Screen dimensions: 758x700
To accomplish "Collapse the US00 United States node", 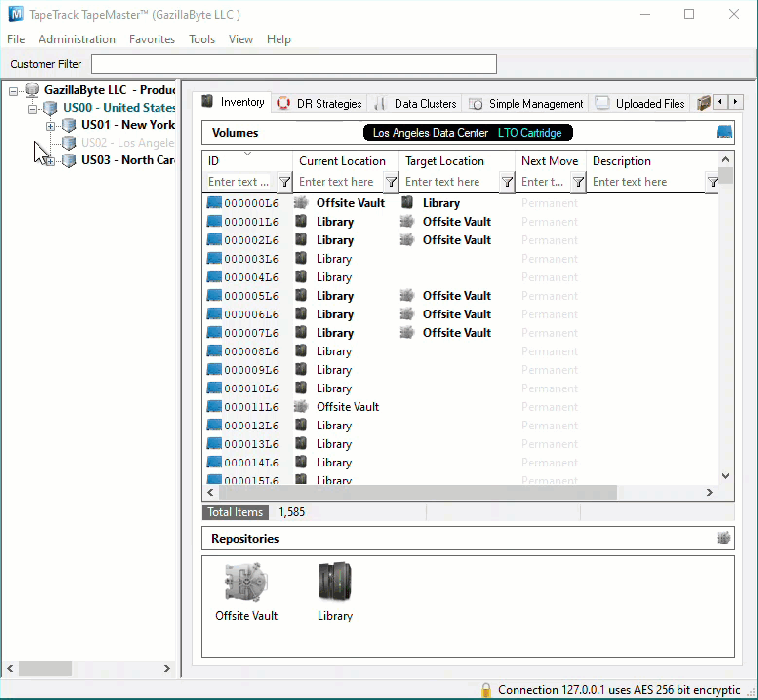I will tap(32, 109).
